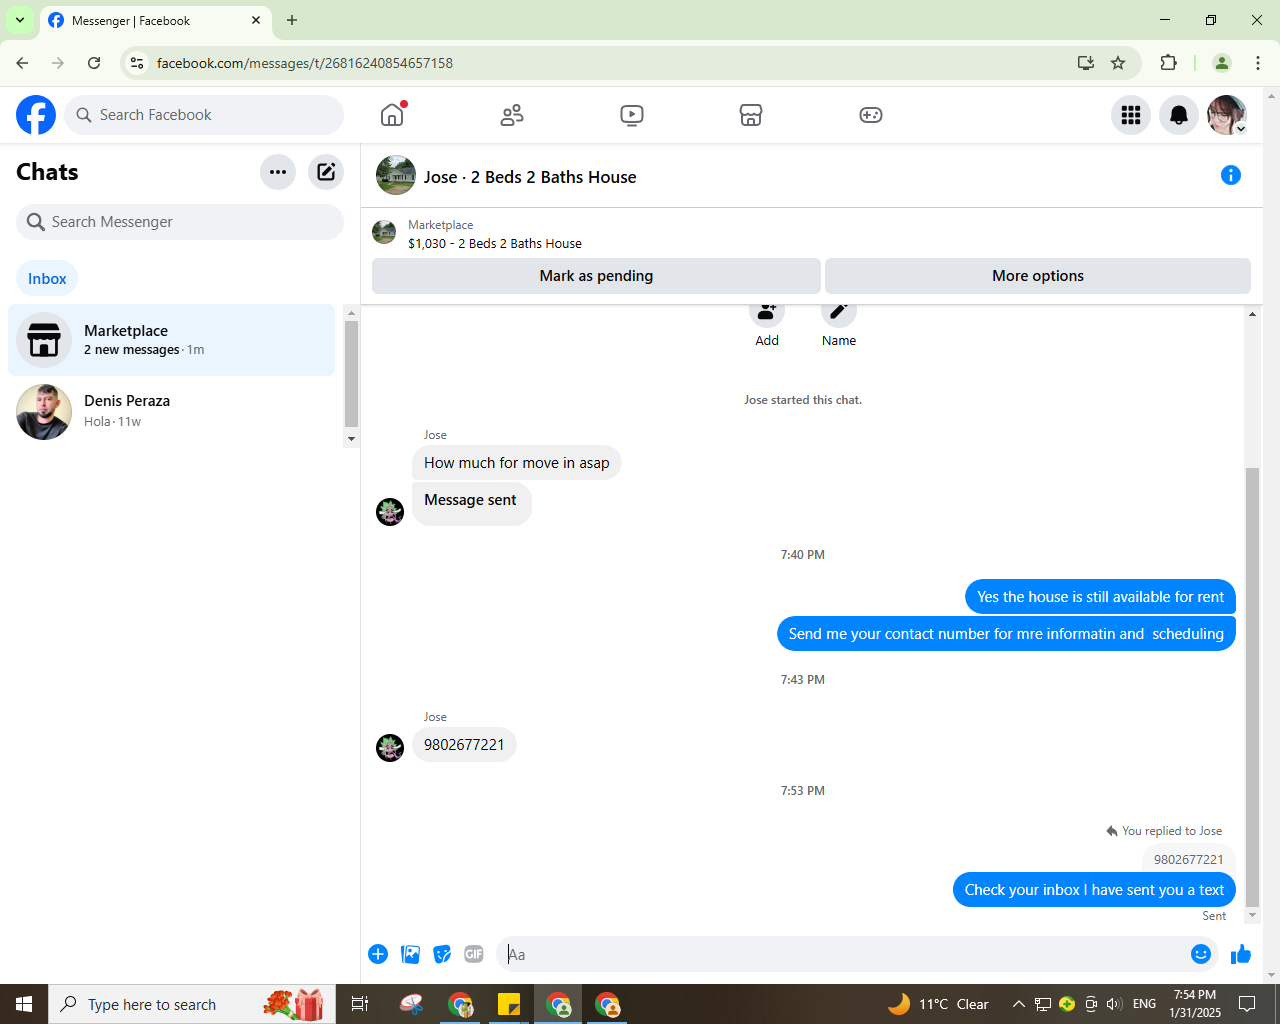
Task: Open Chrome's three-dot menu
Action: pyautogui.click(x=1258, y=63)
